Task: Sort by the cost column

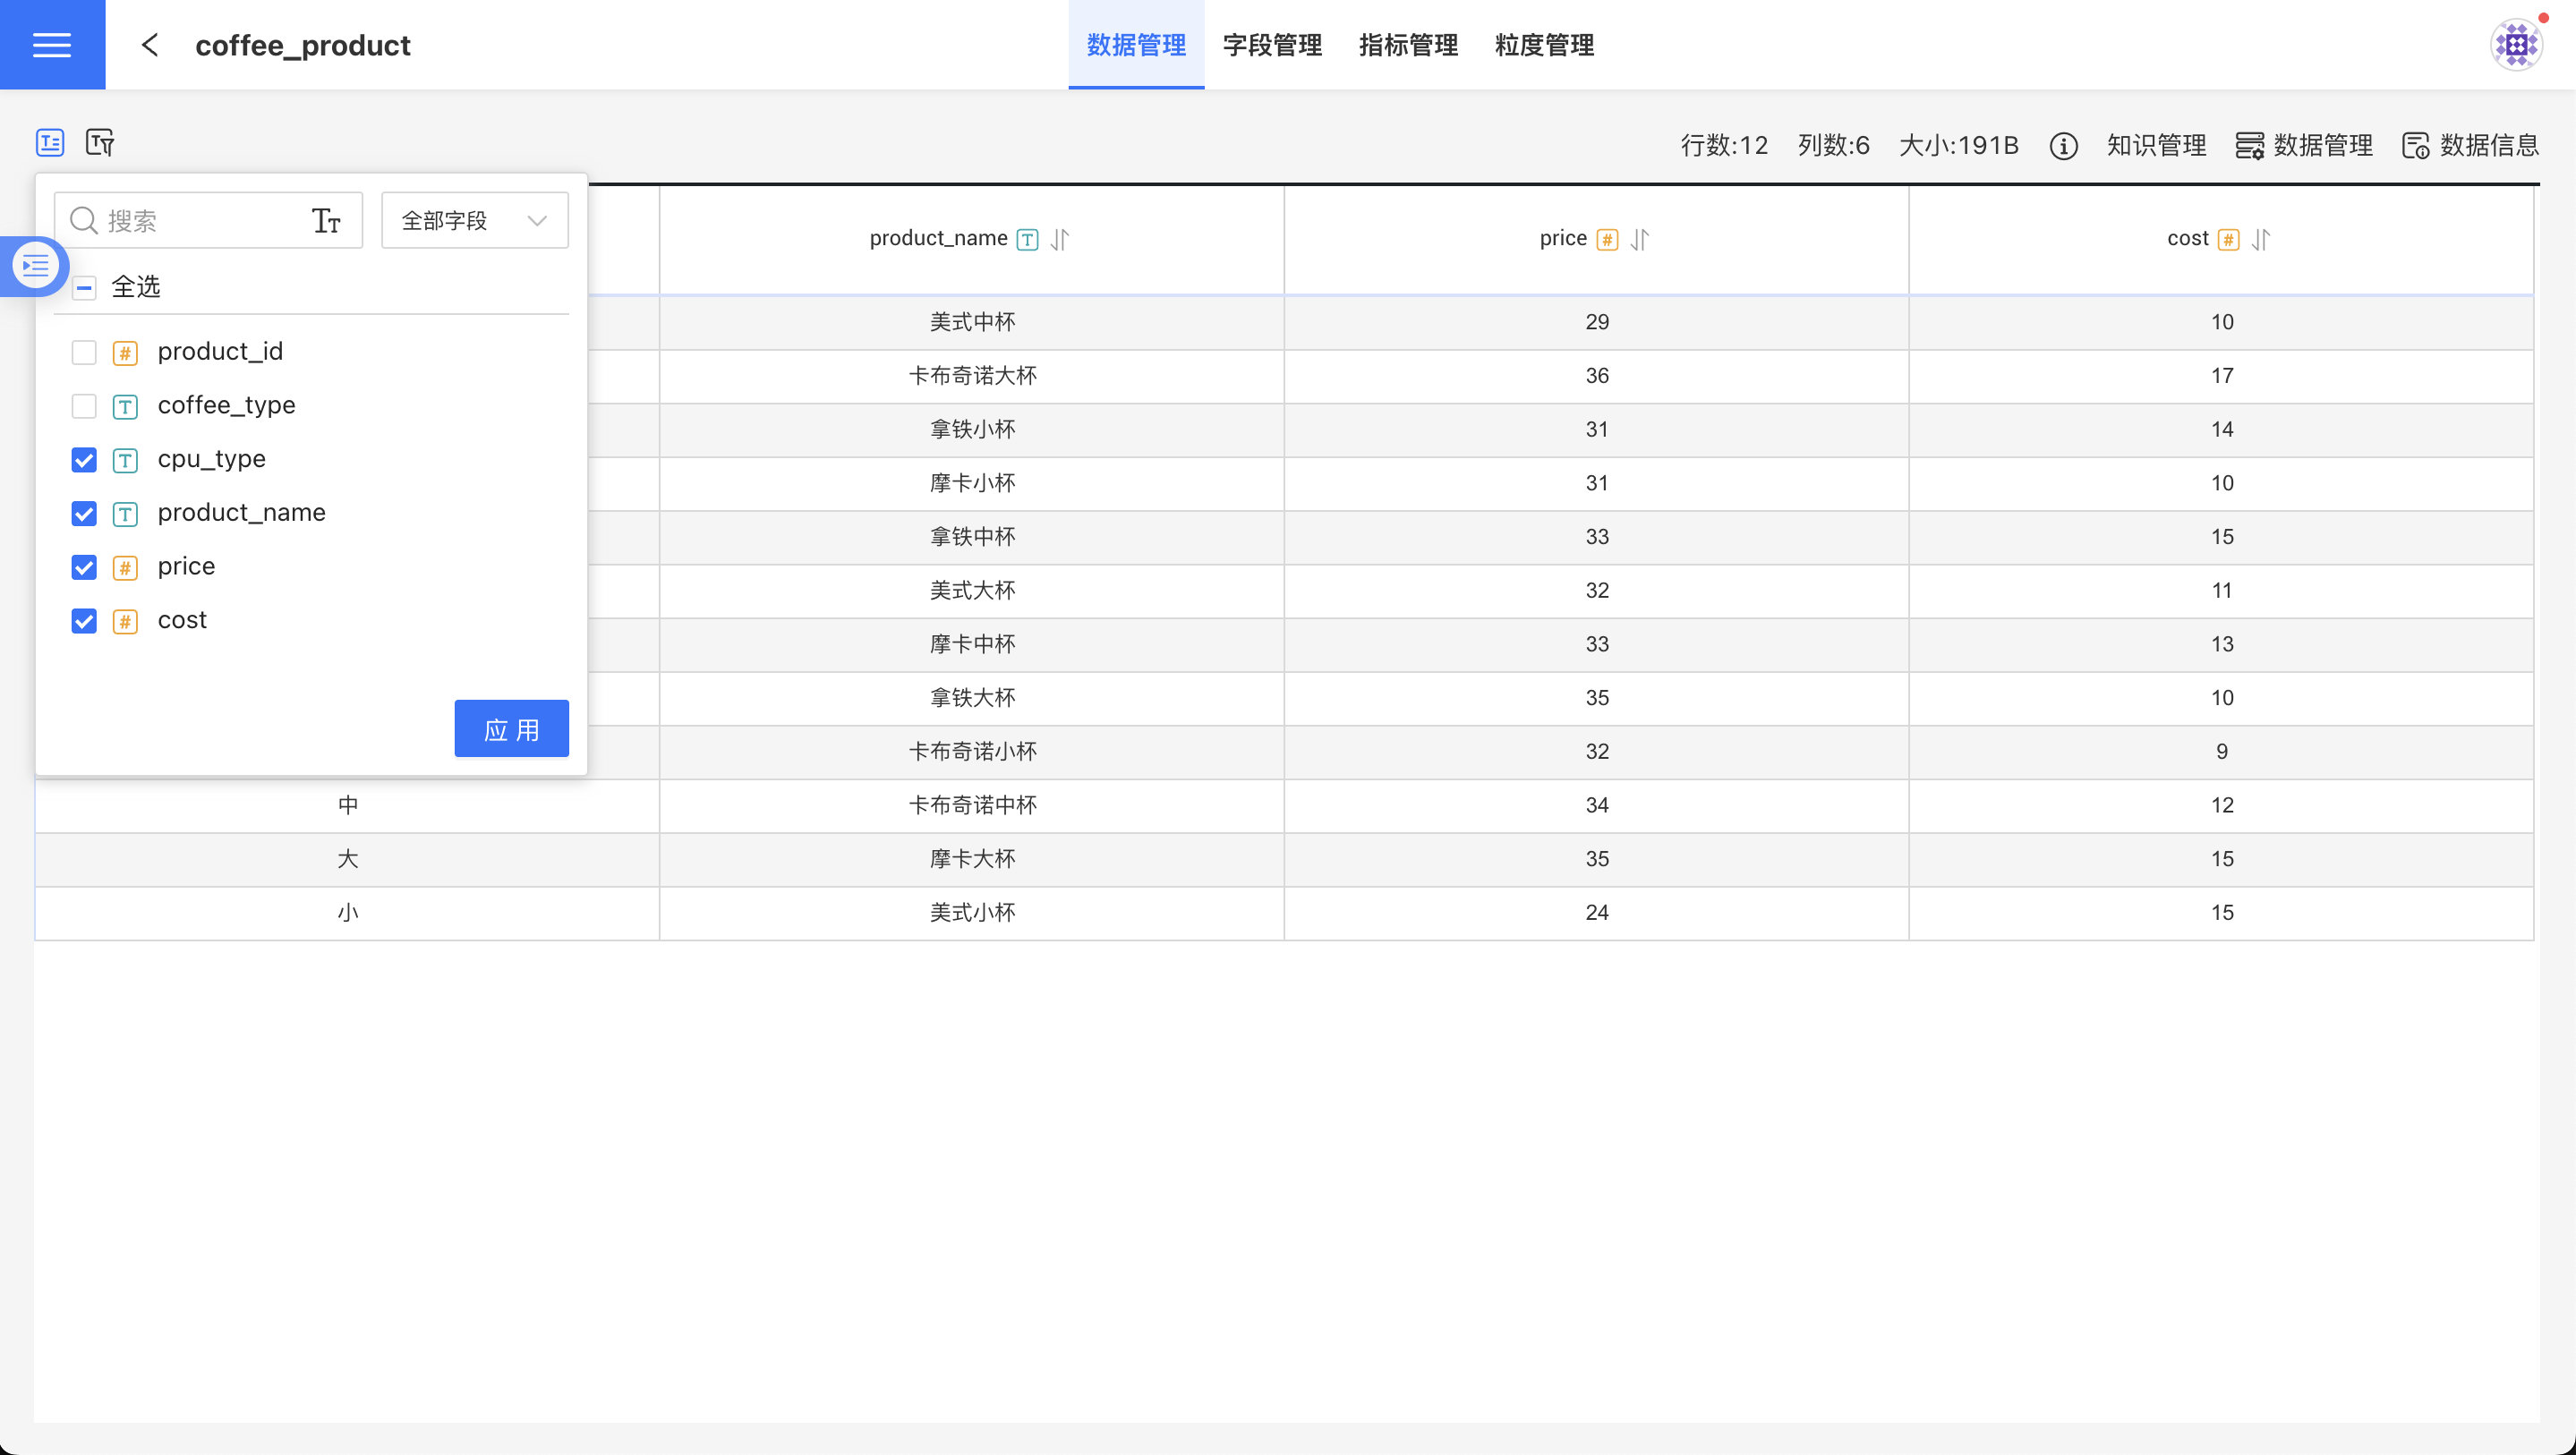Action: click(2261, 239)
